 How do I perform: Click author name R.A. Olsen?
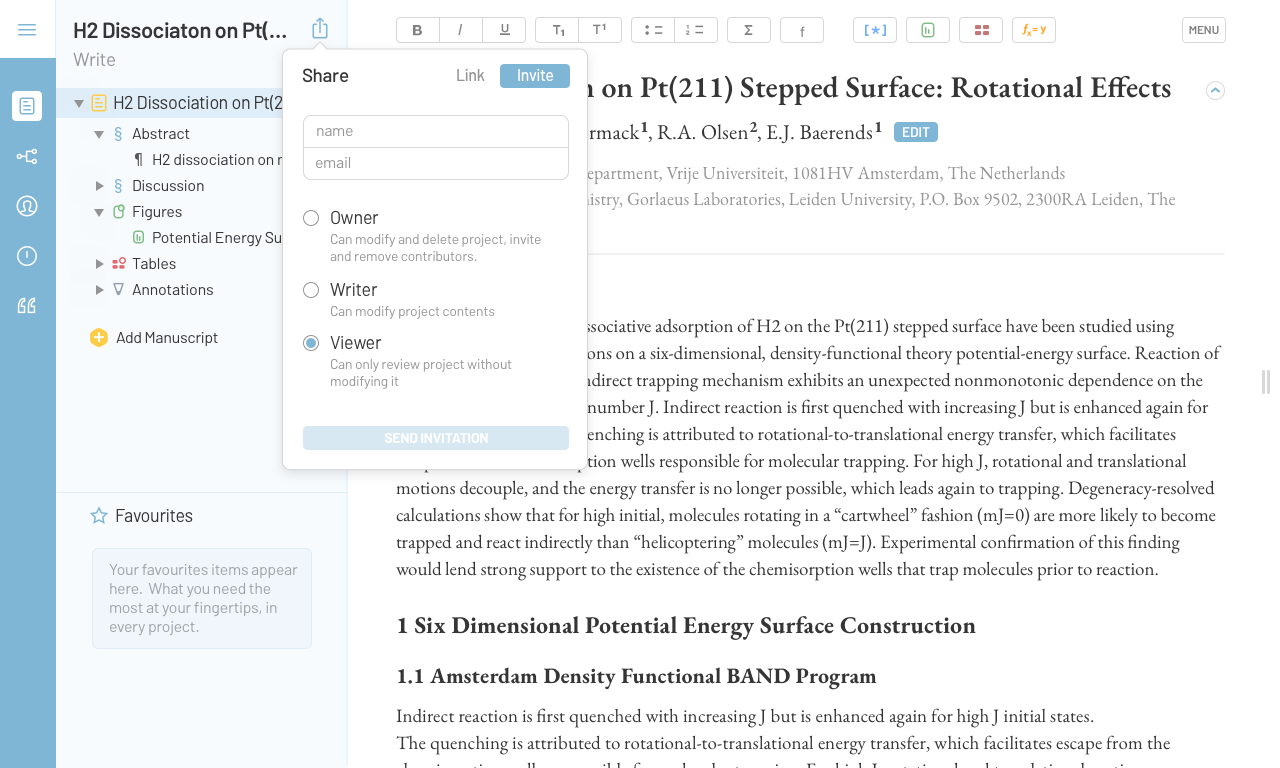pos(704,132)
